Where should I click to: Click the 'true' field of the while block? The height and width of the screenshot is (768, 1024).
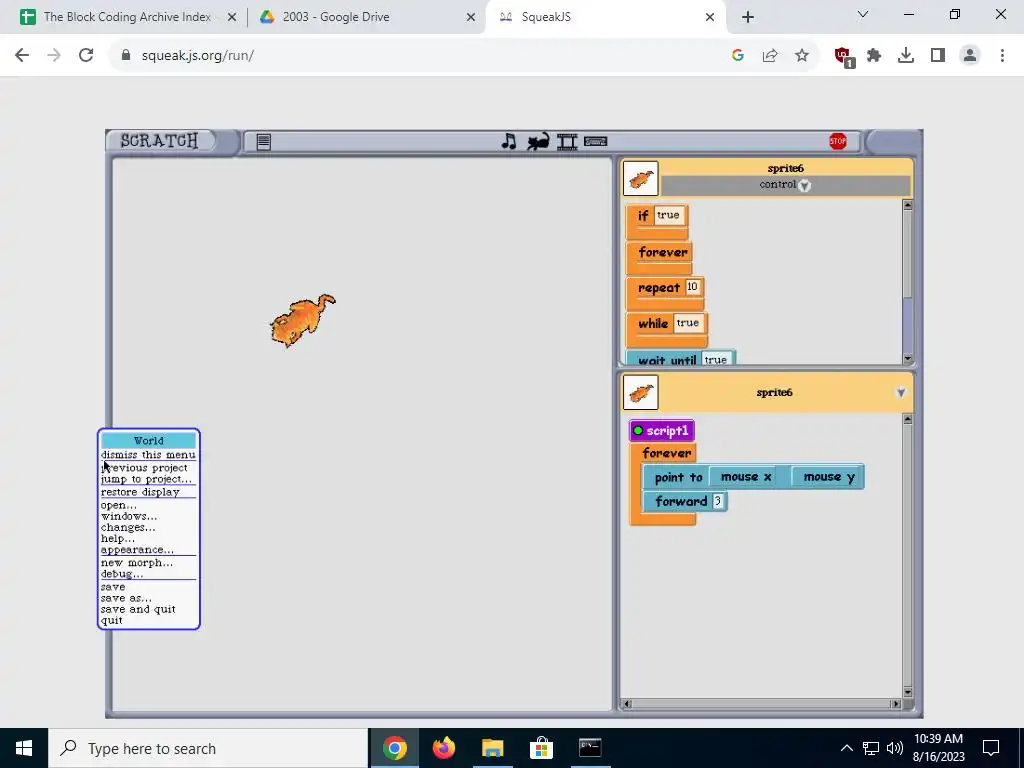[688, 323]
